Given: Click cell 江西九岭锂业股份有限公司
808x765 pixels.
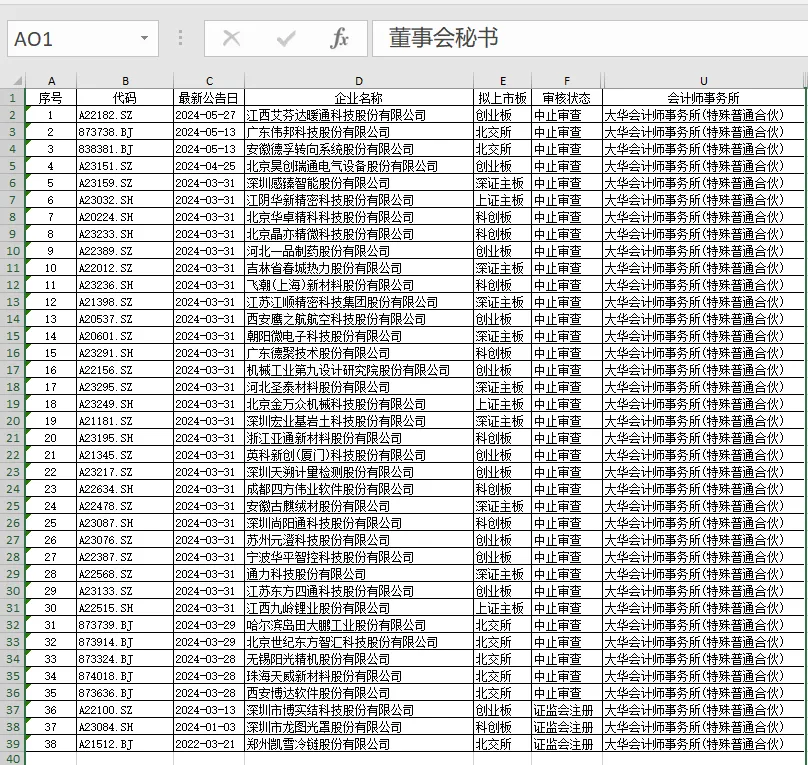Looking at the screenshot, I should 359,608.
